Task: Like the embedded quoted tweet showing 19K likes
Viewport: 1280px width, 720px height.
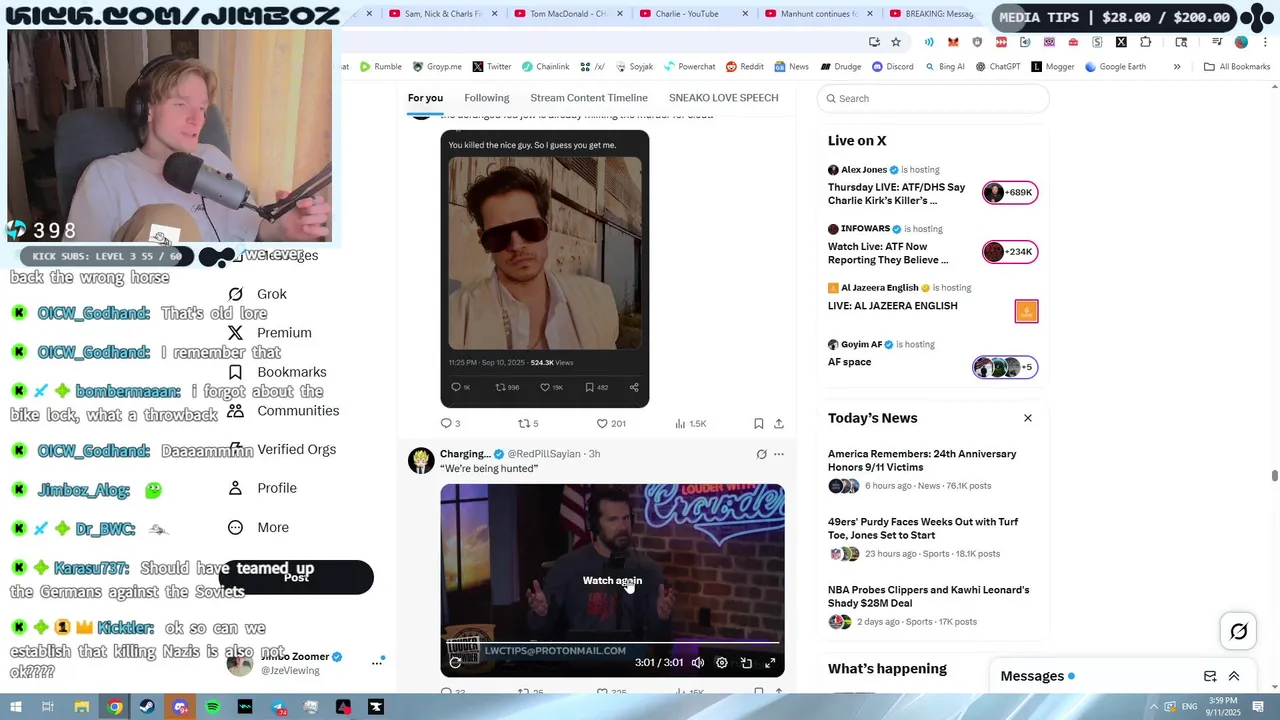Action: click(x=553, y=387)
